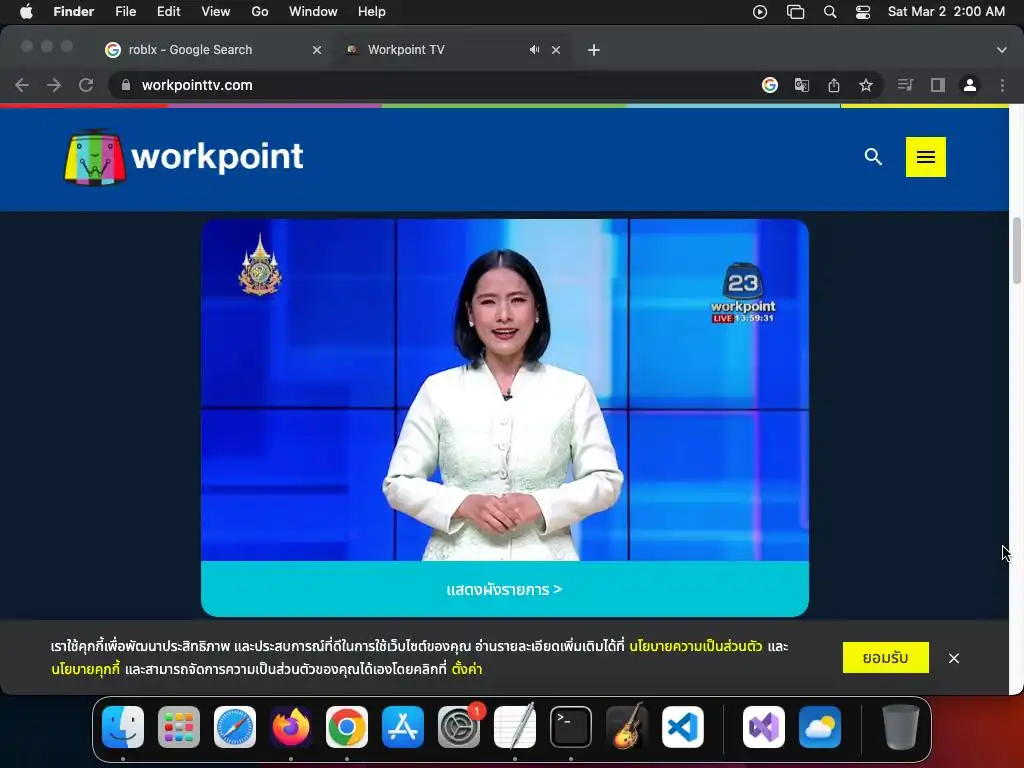The image size is (1024, 768).
Task: Open a new browser tab
Action: [x=594, y=50]
